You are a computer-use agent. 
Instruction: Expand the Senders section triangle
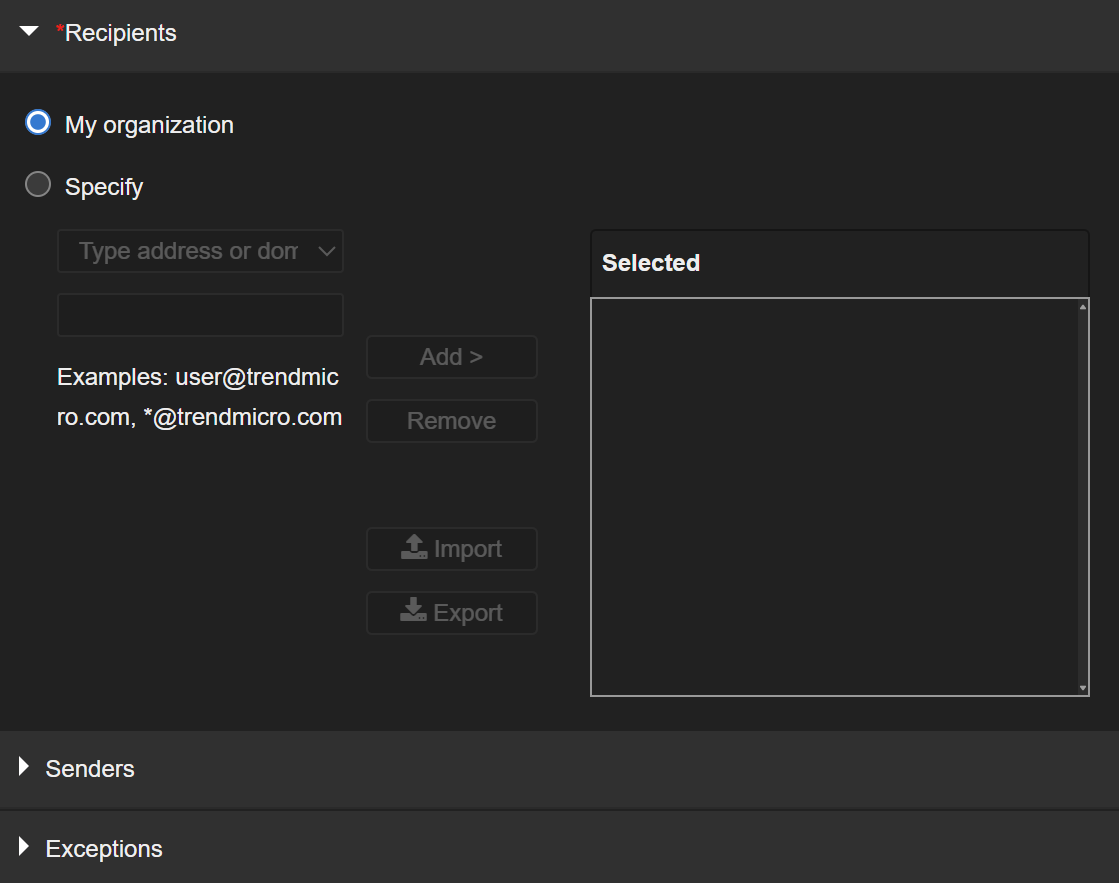point(24,767)
